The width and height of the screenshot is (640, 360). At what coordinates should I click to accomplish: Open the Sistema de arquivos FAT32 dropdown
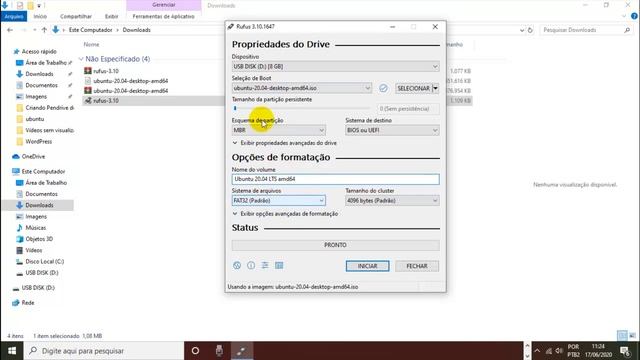(x=278, y=201)
